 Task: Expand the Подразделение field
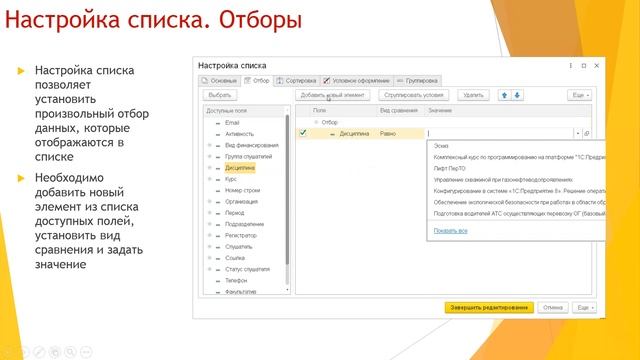pyautogui.click(x=210, y=224)
